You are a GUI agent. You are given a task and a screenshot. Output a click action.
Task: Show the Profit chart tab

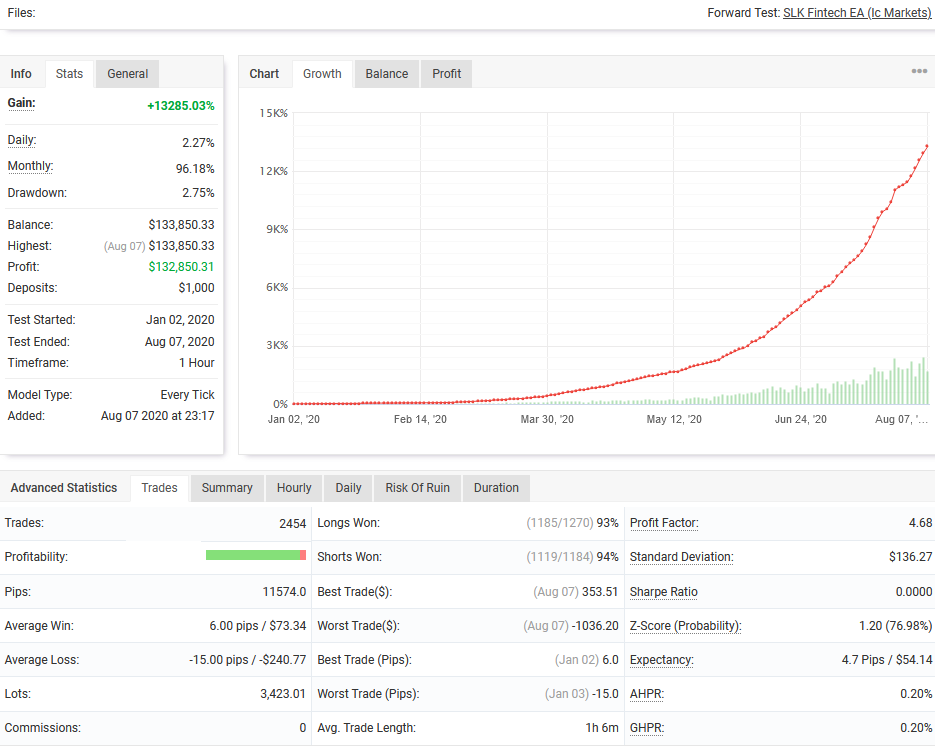pos(447,74)
